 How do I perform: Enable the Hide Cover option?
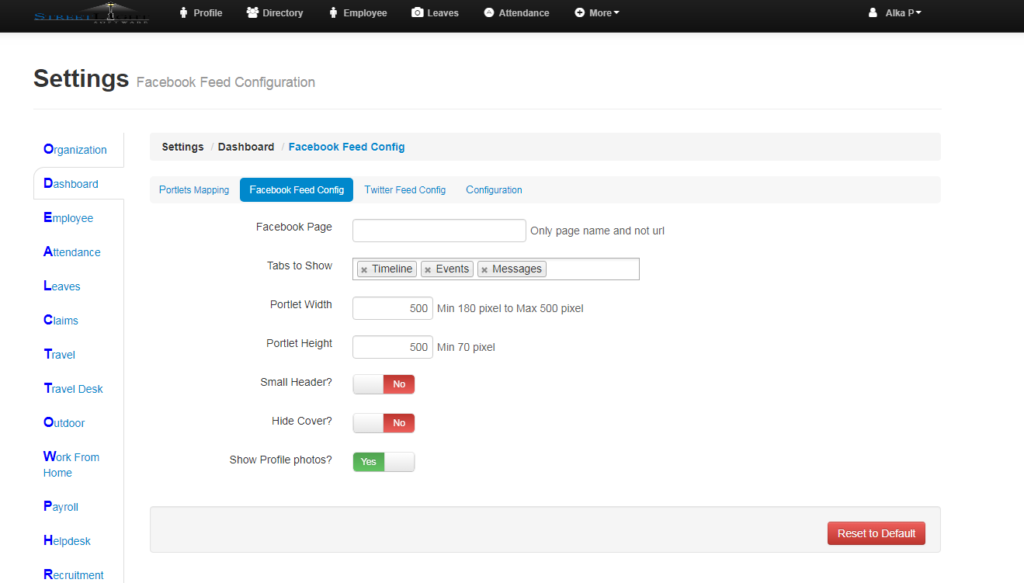coord(370,422)
